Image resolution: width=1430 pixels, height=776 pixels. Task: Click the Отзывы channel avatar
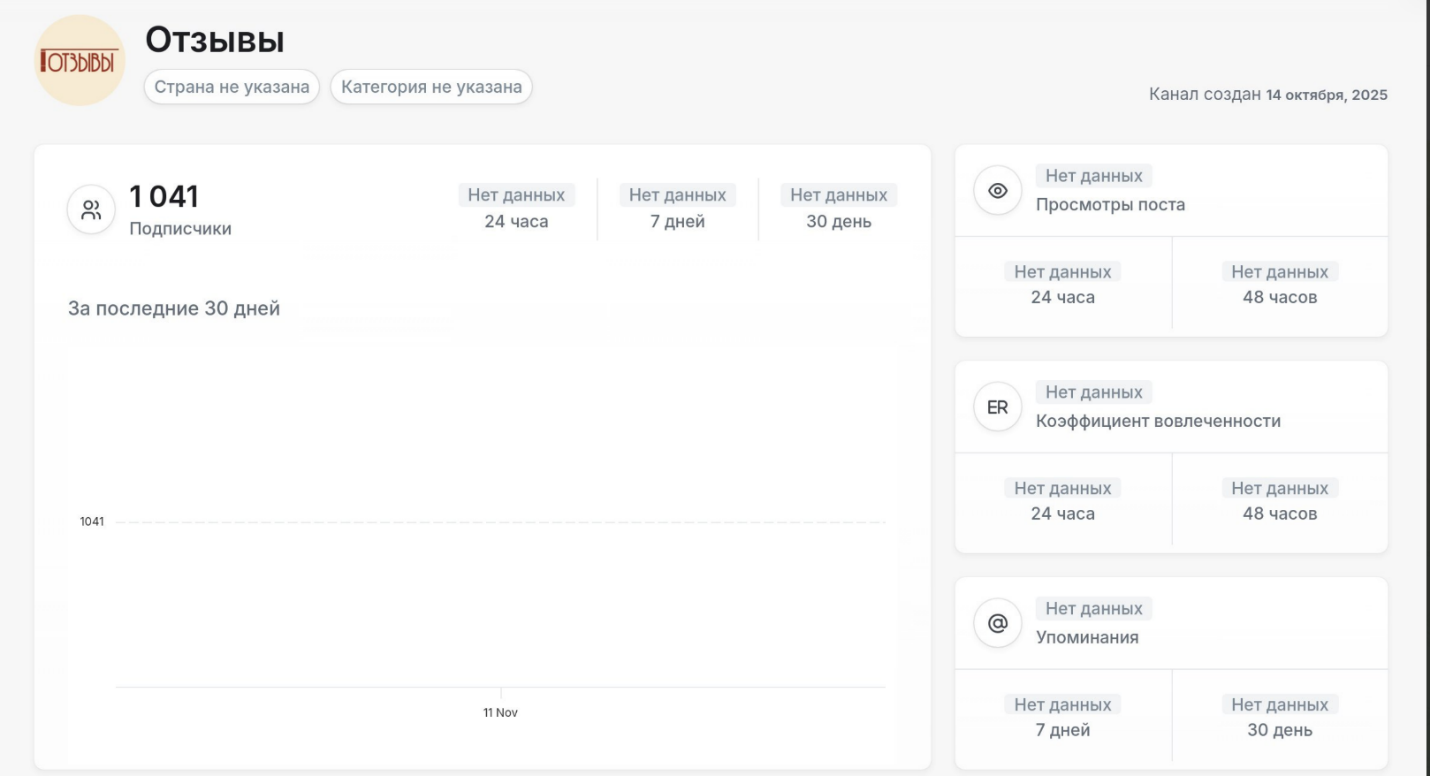[80, 60]
